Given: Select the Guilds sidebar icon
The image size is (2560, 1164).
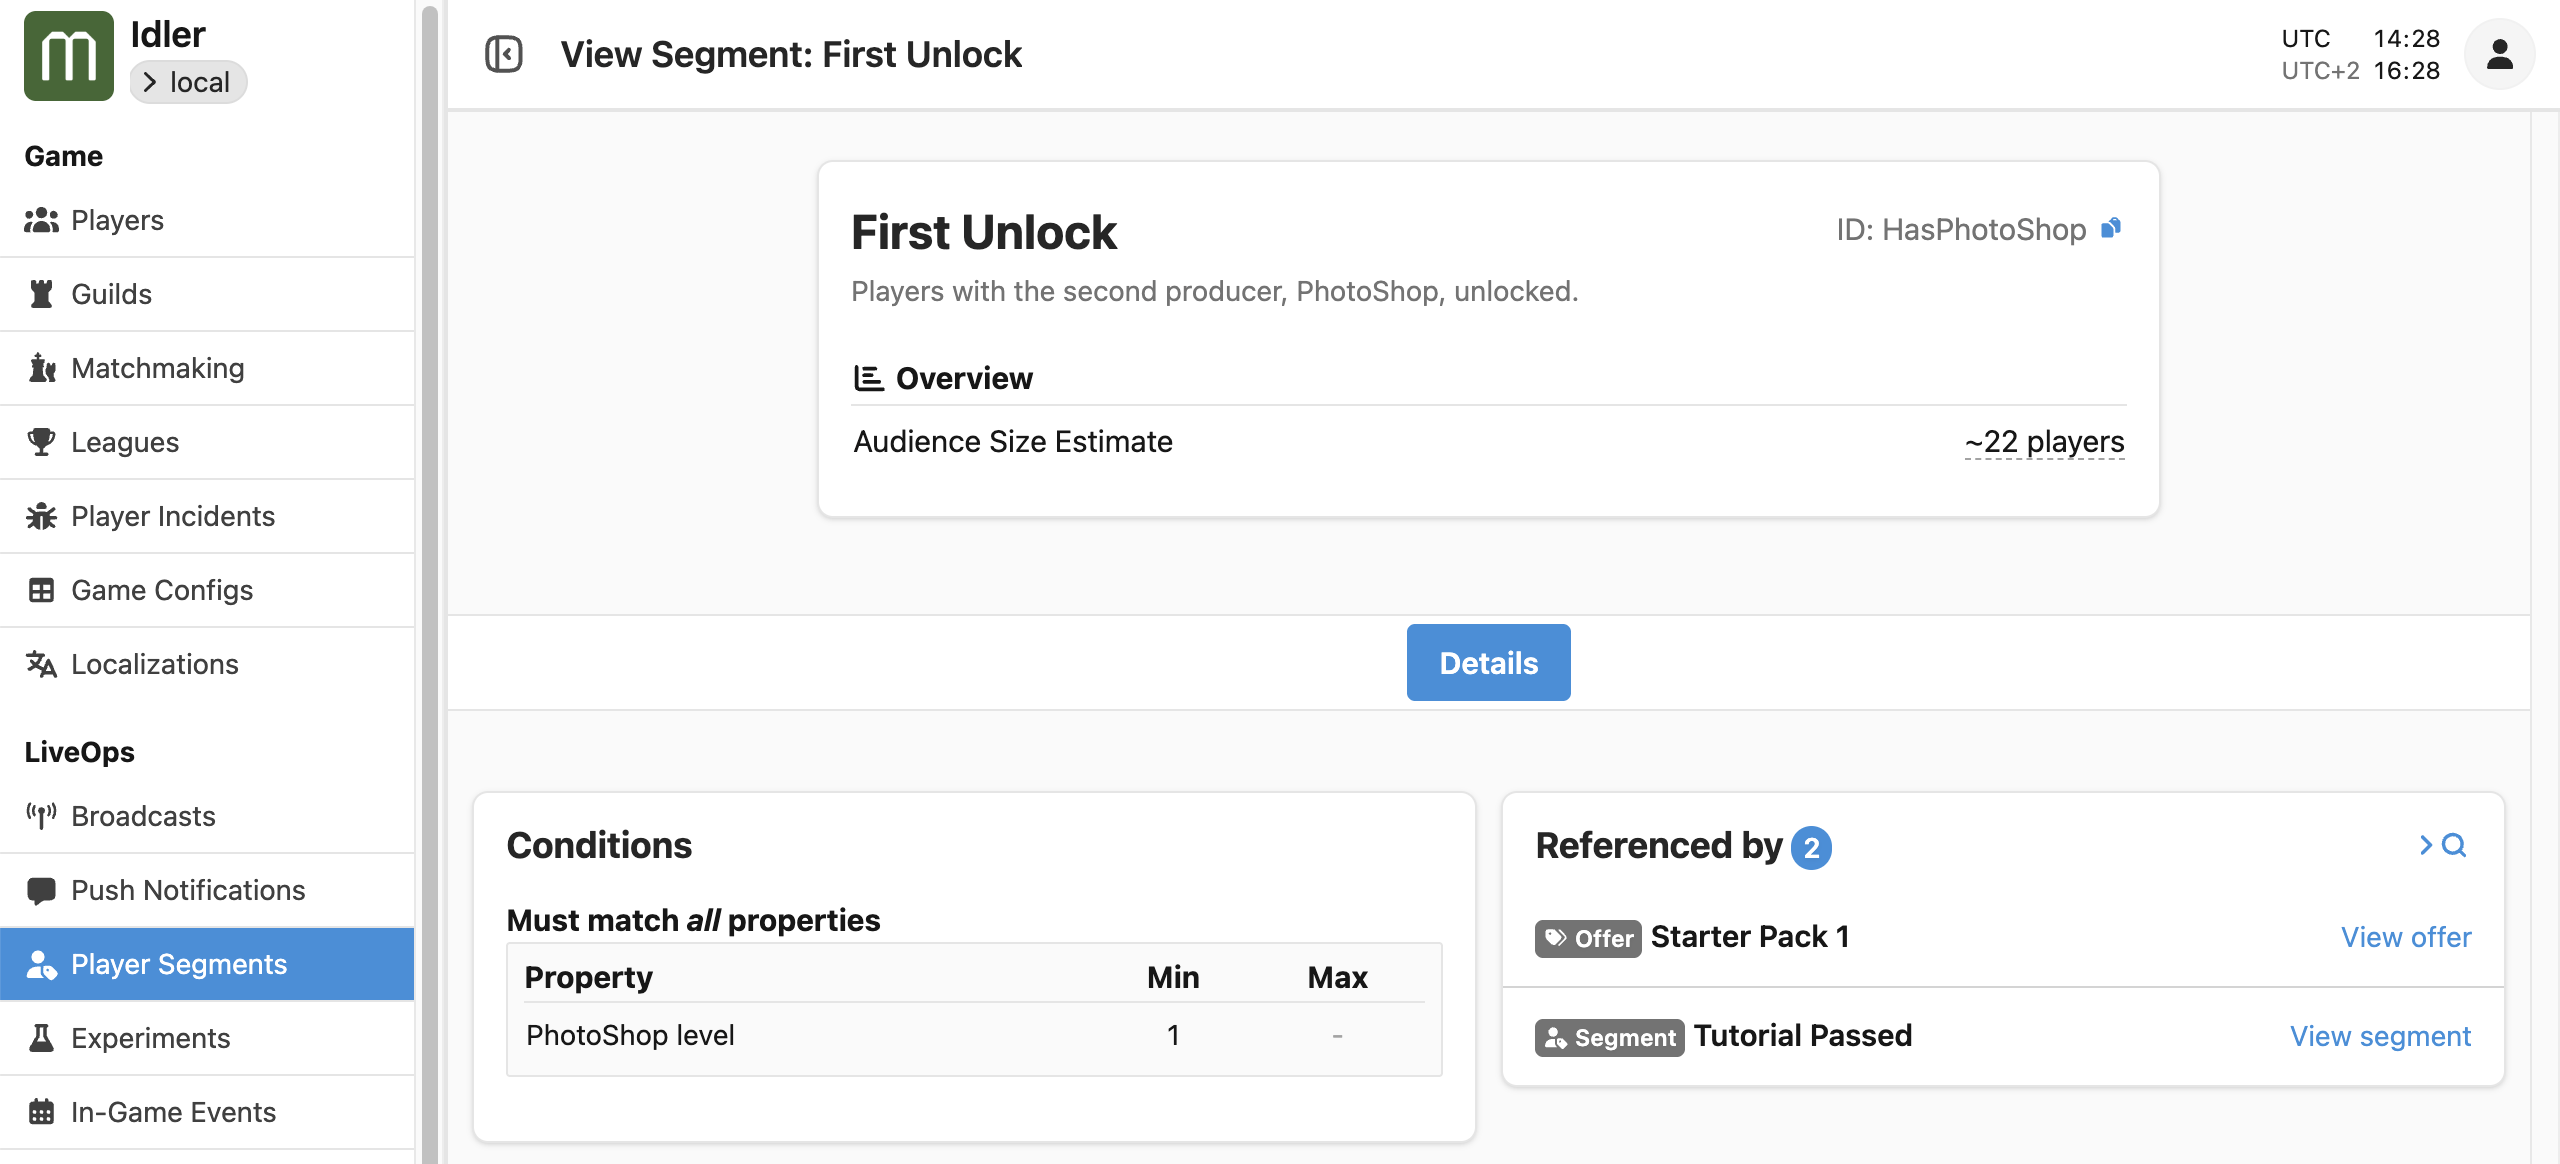Looking at the screenshot, I should click(41, 293).
